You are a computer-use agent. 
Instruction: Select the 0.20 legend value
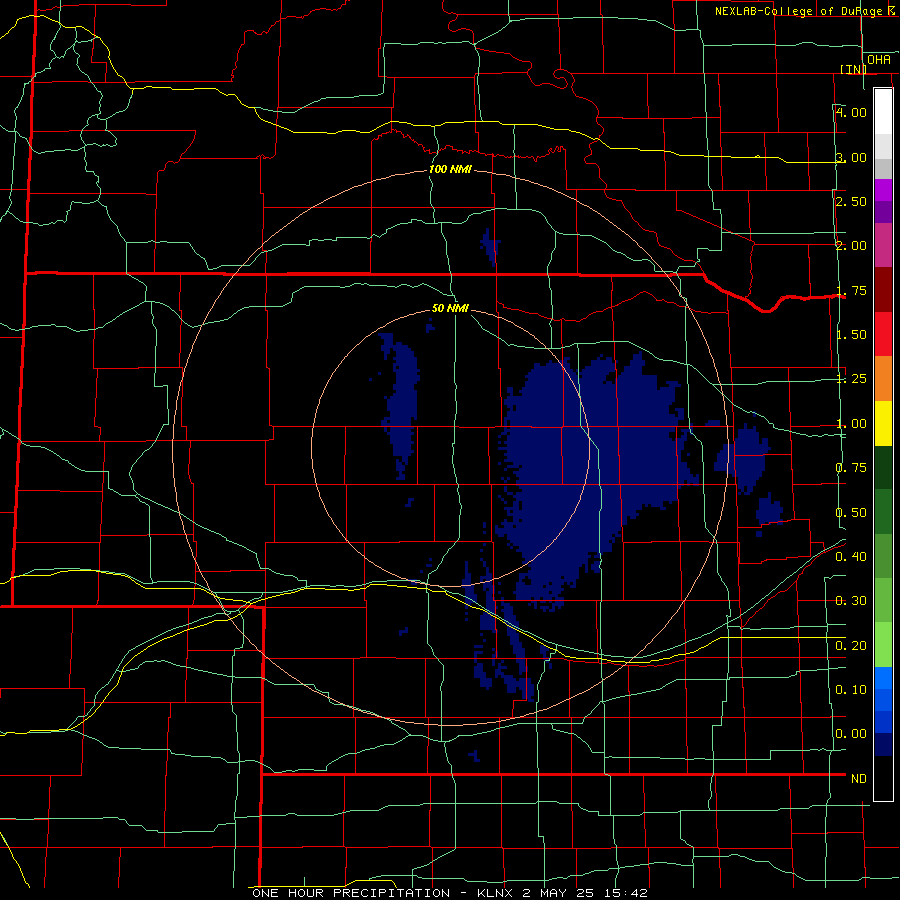coord(851,645)
